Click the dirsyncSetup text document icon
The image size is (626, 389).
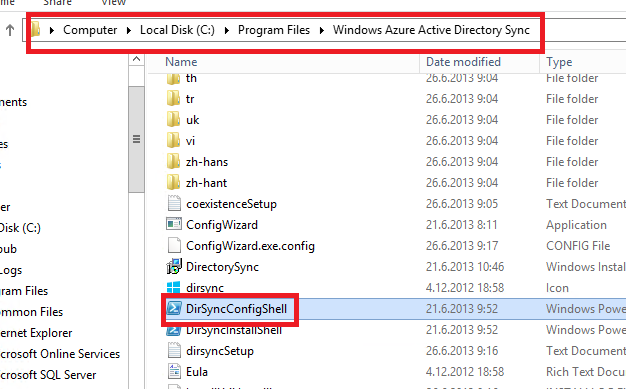[174, 351]
